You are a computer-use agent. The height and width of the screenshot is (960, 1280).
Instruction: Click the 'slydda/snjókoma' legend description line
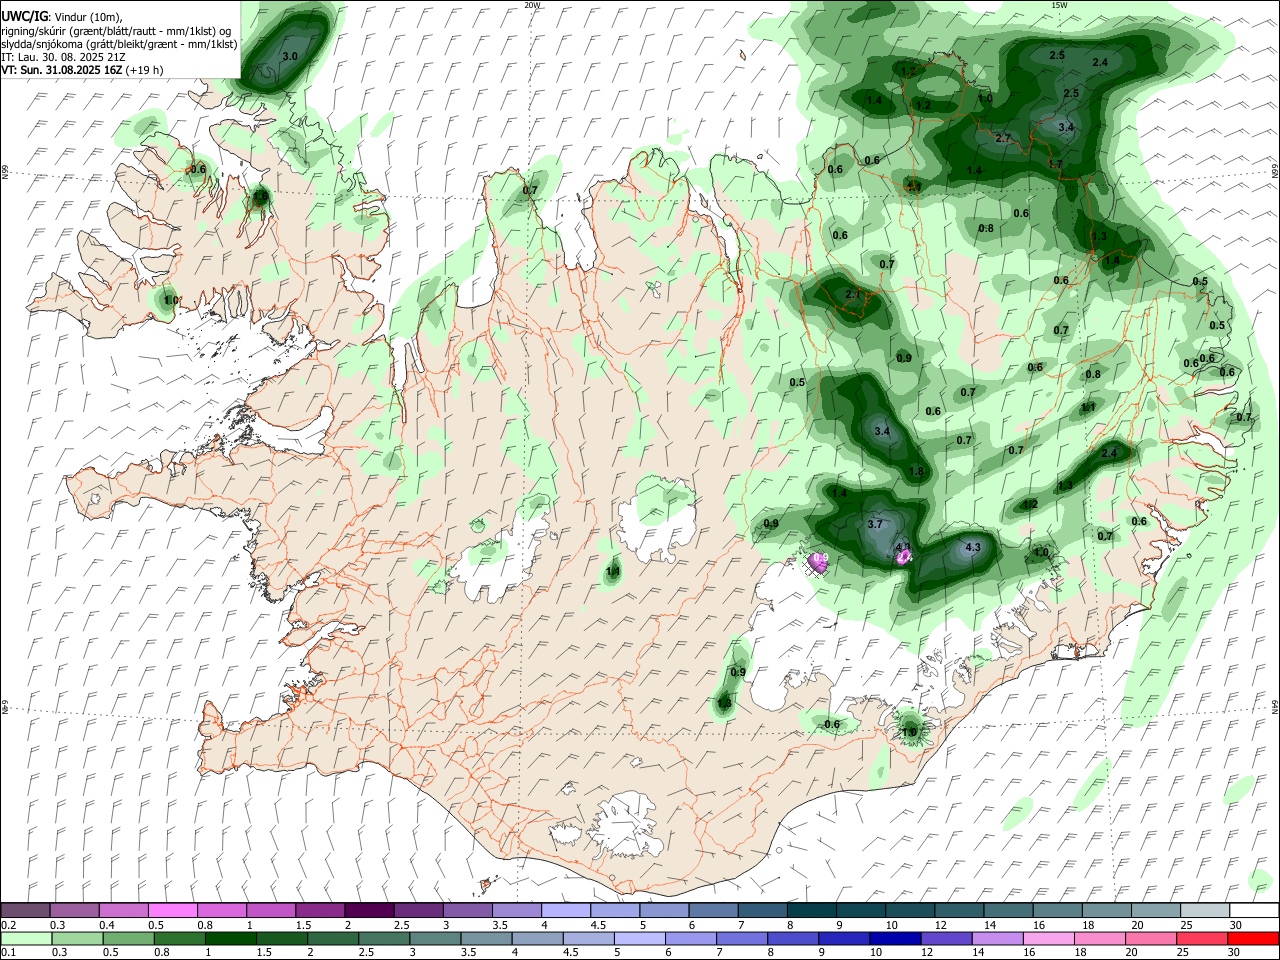click(x=119, y=44)
